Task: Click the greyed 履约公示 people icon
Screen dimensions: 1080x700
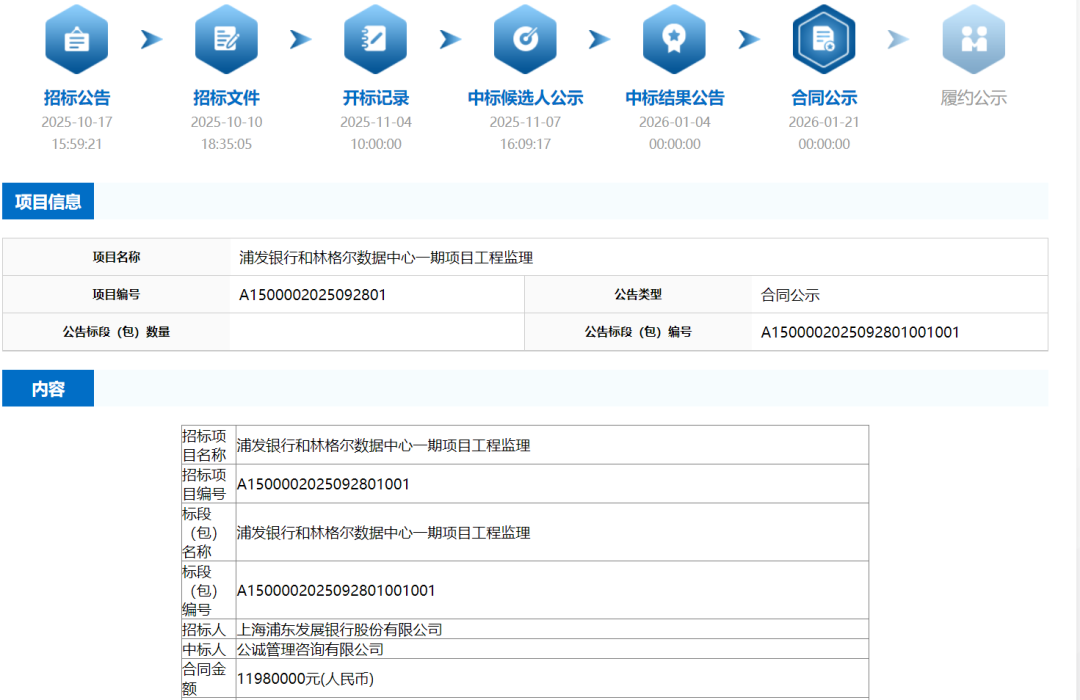Action: (973, 39)
